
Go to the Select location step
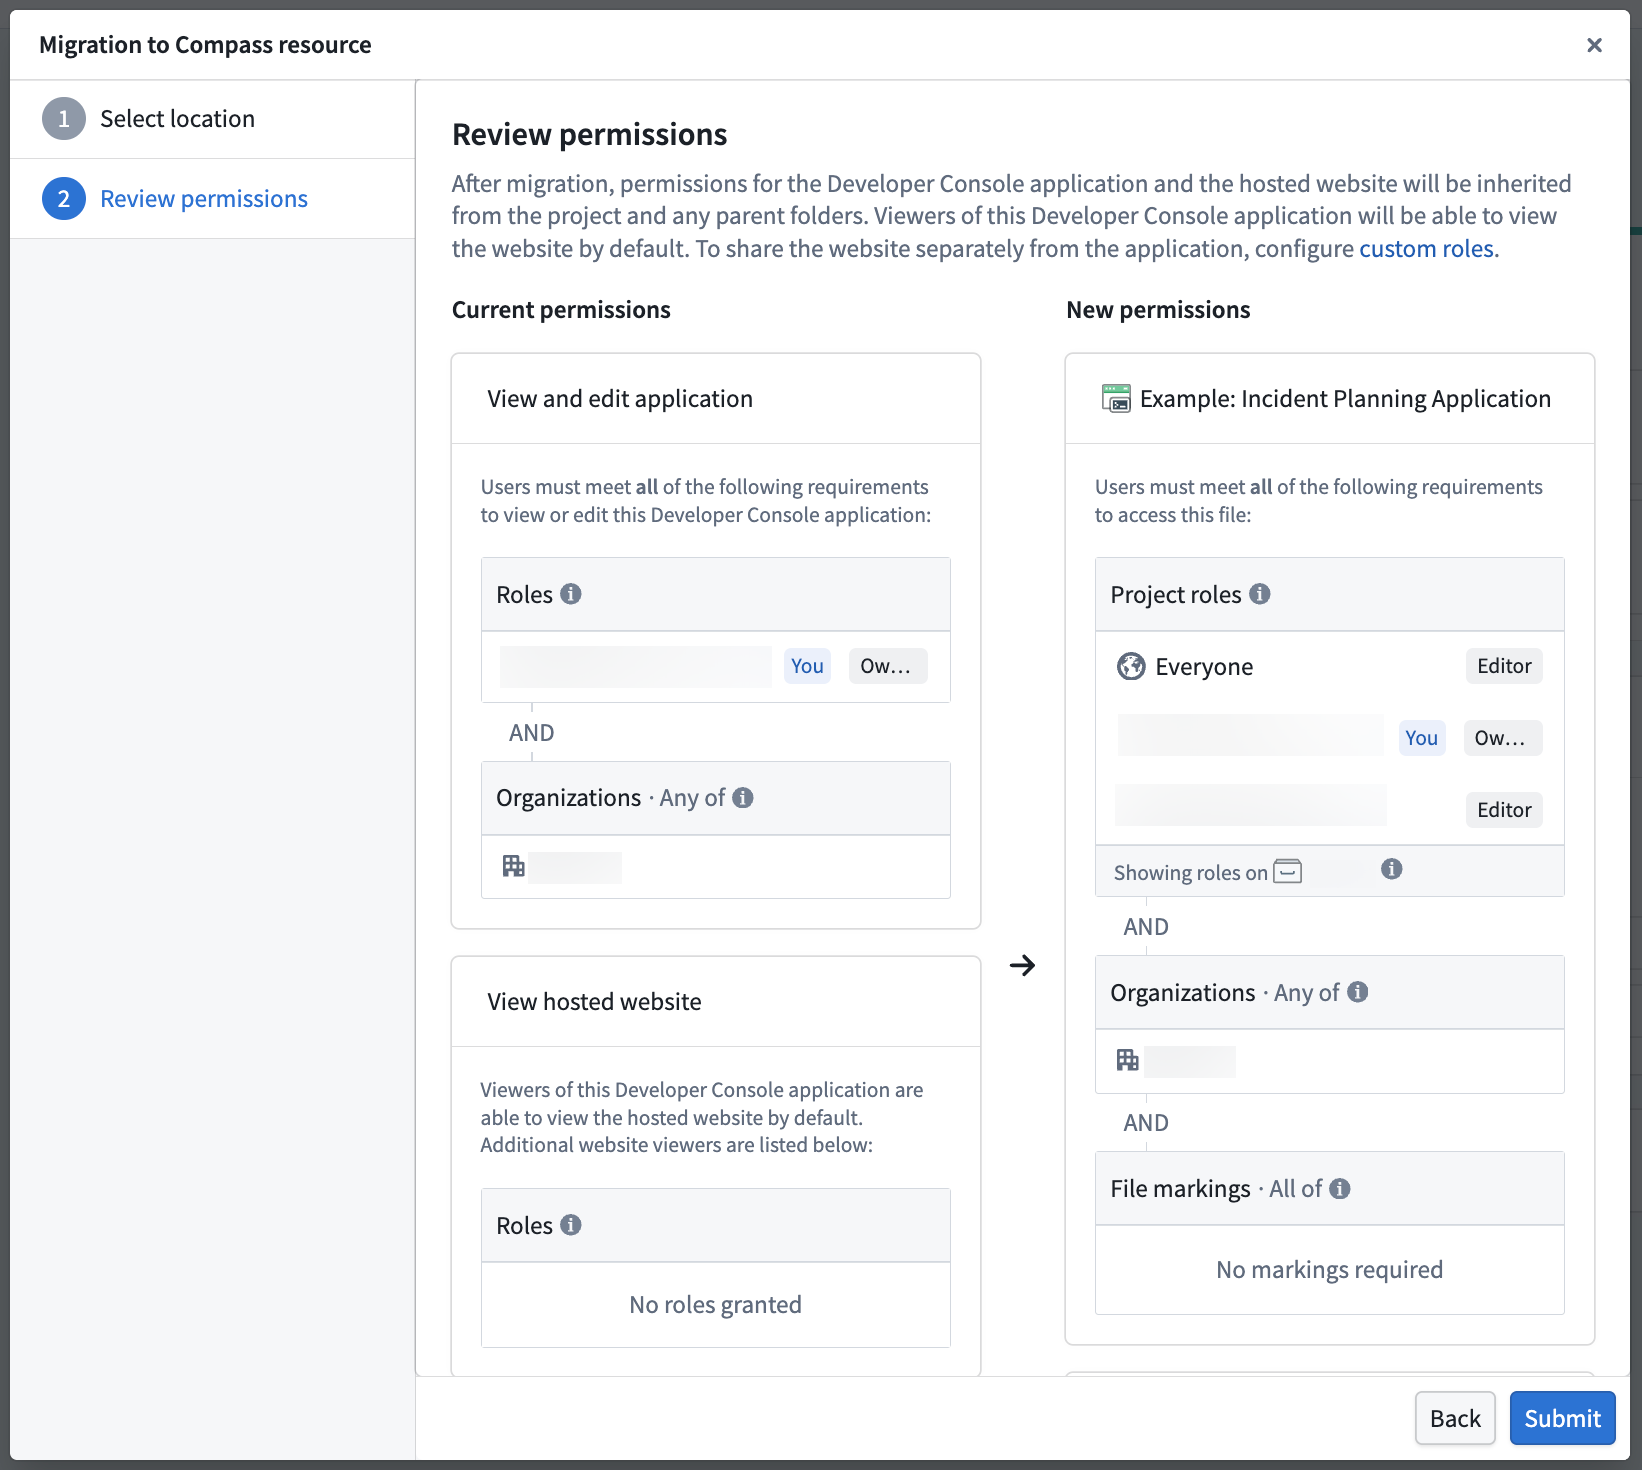tap(177, 118)
